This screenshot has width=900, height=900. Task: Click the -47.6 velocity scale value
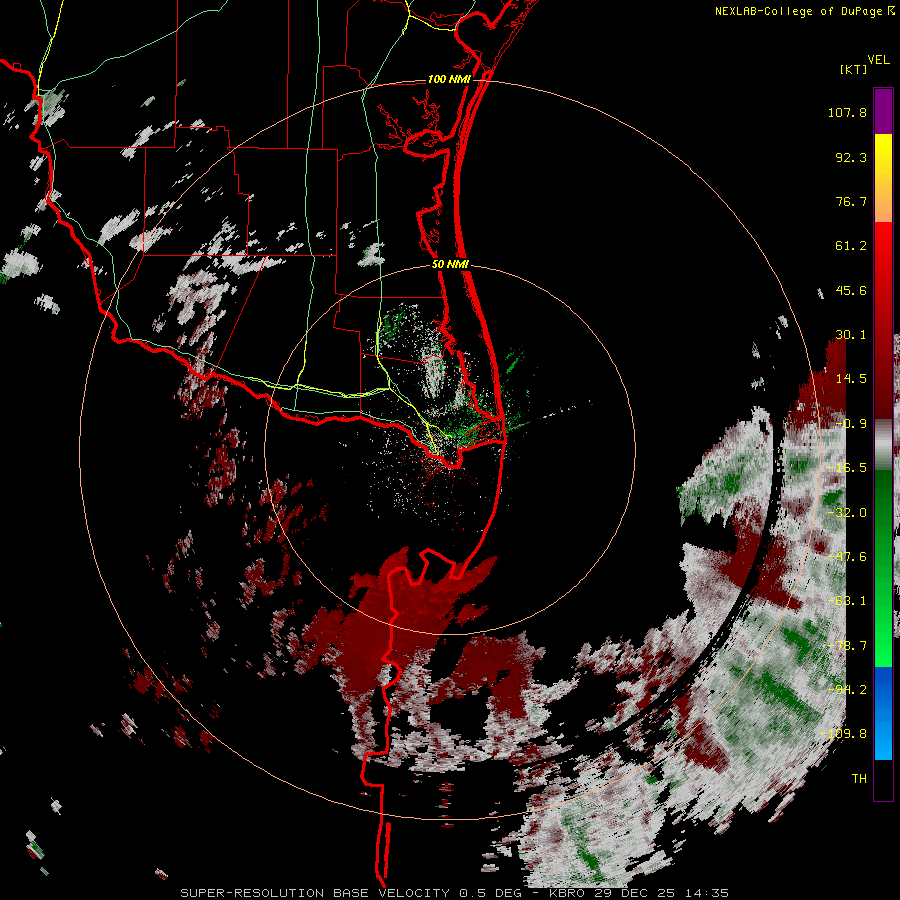pyautogui.click(x=847, y=557)
